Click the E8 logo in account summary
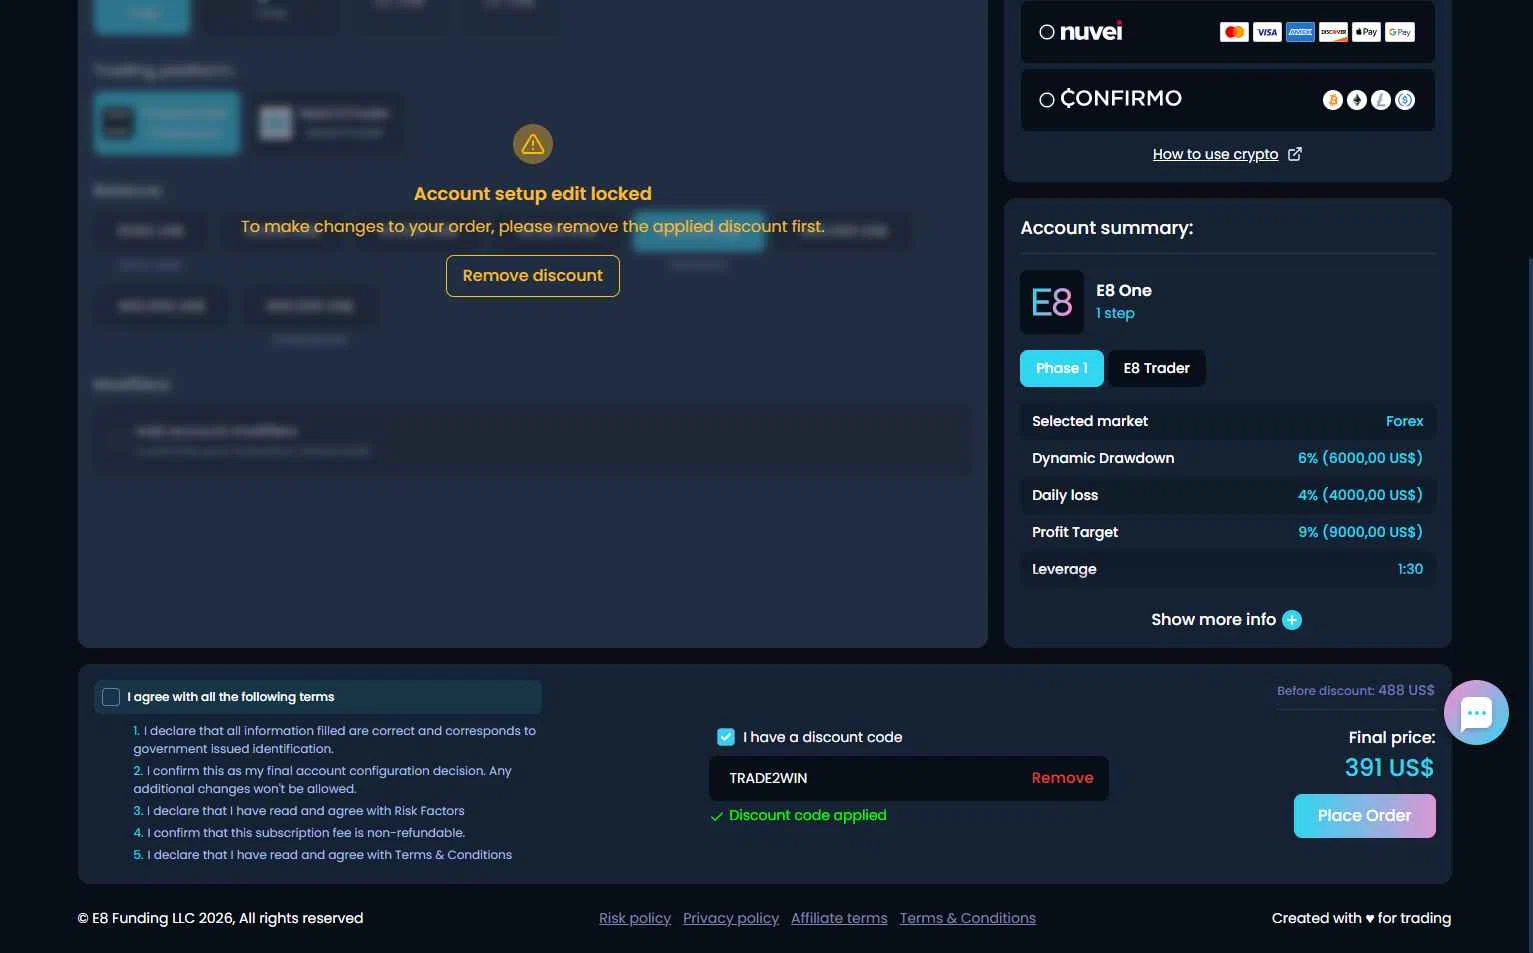Screen dimensions: 1533x953 point(1052,302)
